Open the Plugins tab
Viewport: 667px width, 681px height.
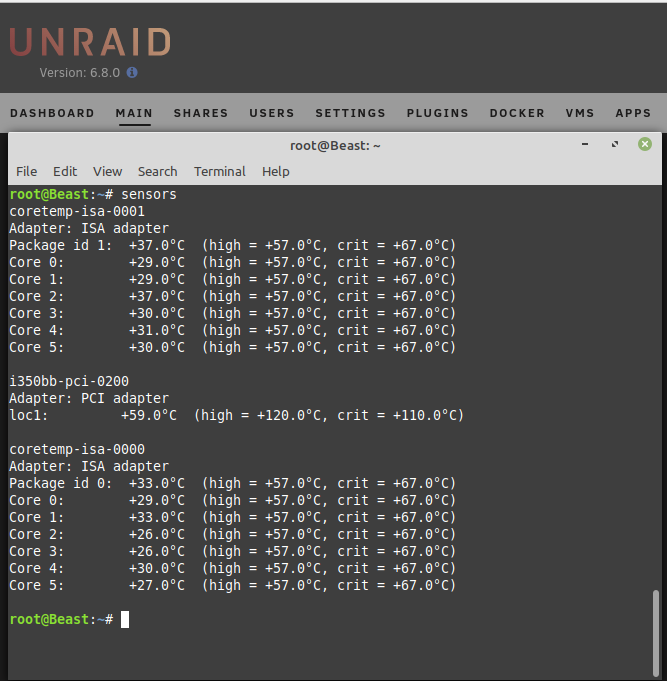pos(438,113)
